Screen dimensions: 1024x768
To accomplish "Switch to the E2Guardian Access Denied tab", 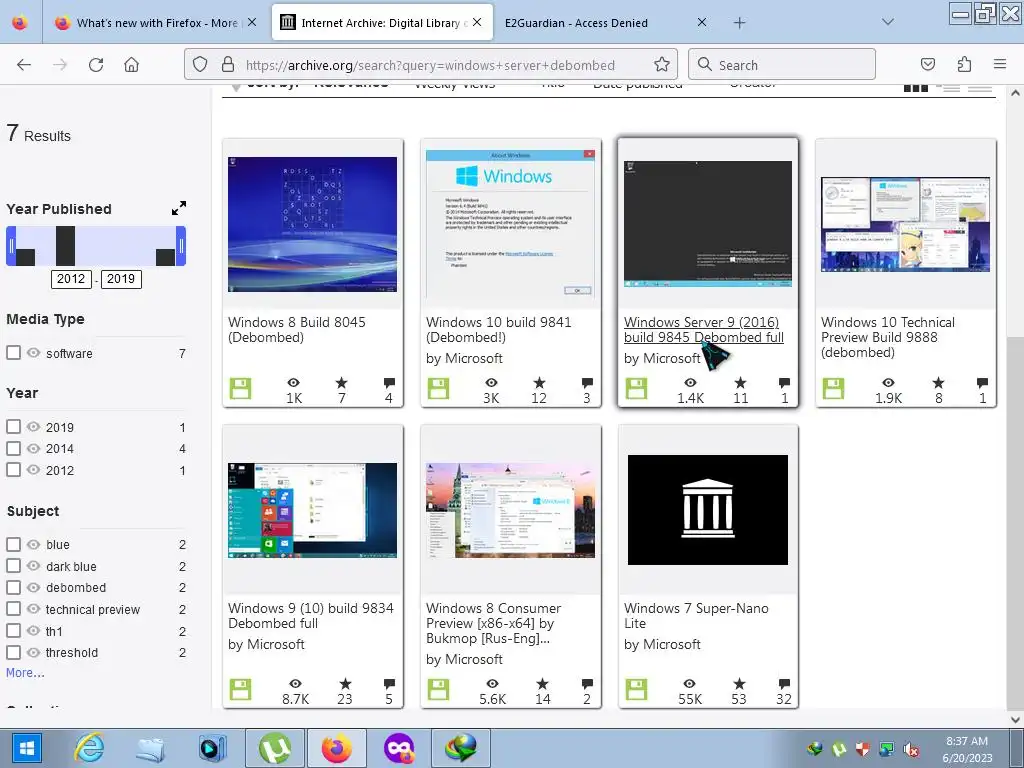I will click(x=604, y=23).
